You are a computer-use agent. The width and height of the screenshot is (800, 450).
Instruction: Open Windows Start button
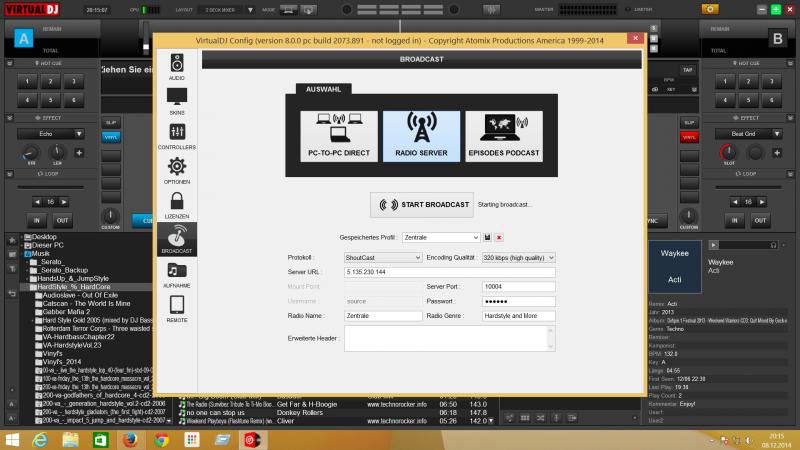[12, 440]
